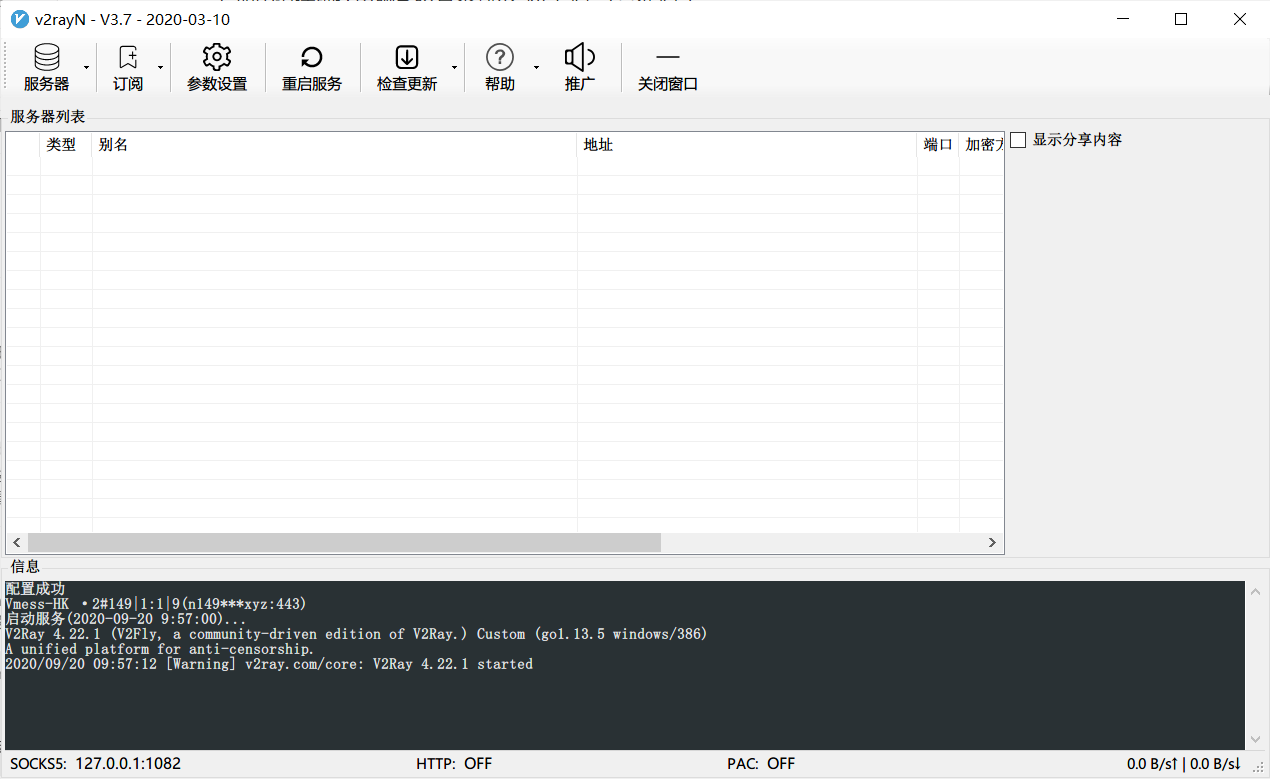1270x779 pixels.
Task: Click the log panel scroll-down arrow
Action: click(x=1257, y=740)
